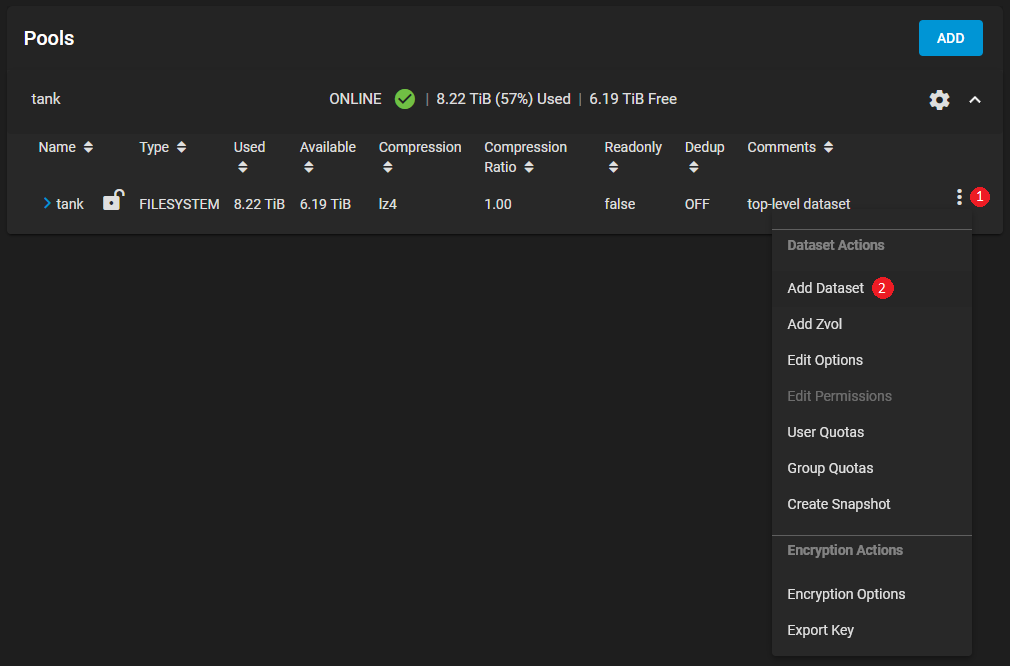
Task: Select User Quotas in the menu
Action: click(825, 432)
